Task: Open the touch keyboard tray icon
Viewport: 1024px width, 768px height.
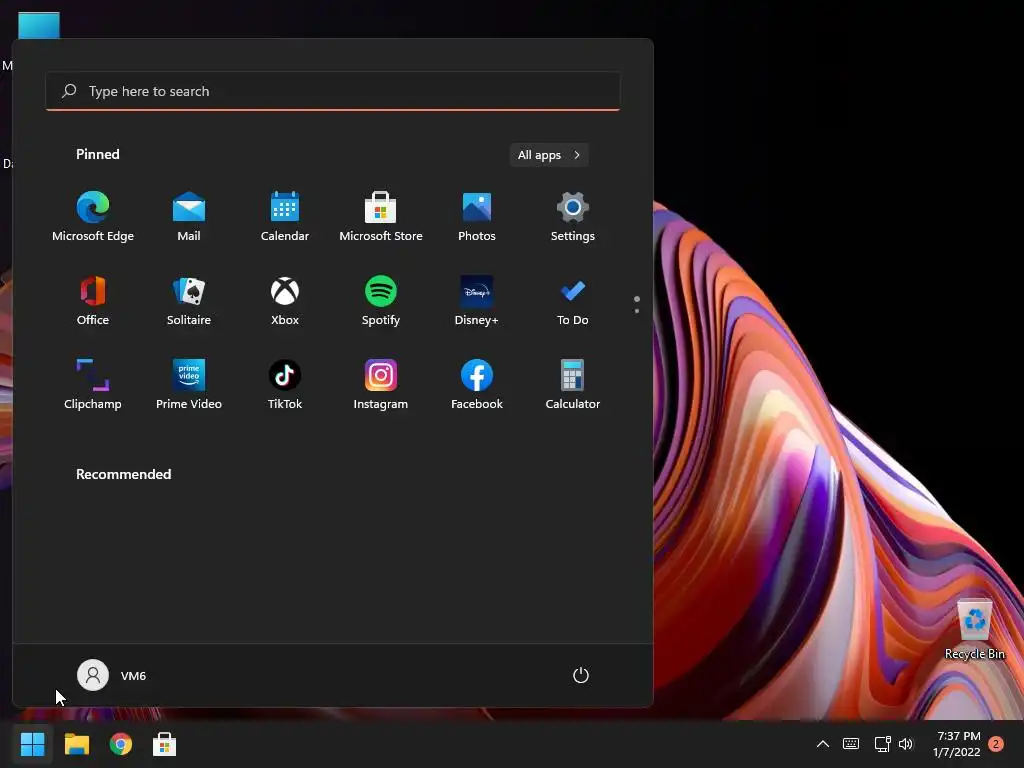Action: click(851, 744)
